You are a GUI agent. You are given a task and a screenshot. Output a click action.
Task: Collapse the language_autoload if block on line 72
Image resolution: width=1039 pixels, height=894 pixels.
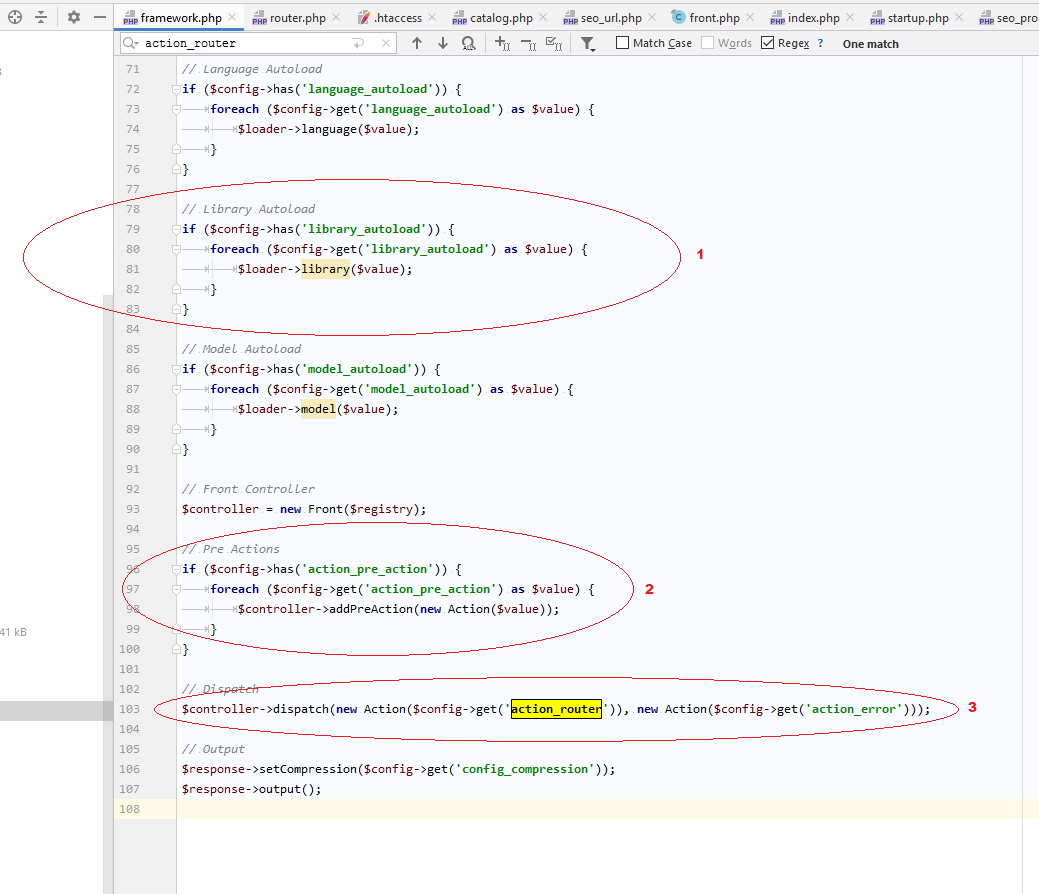(x=176, y=89)
